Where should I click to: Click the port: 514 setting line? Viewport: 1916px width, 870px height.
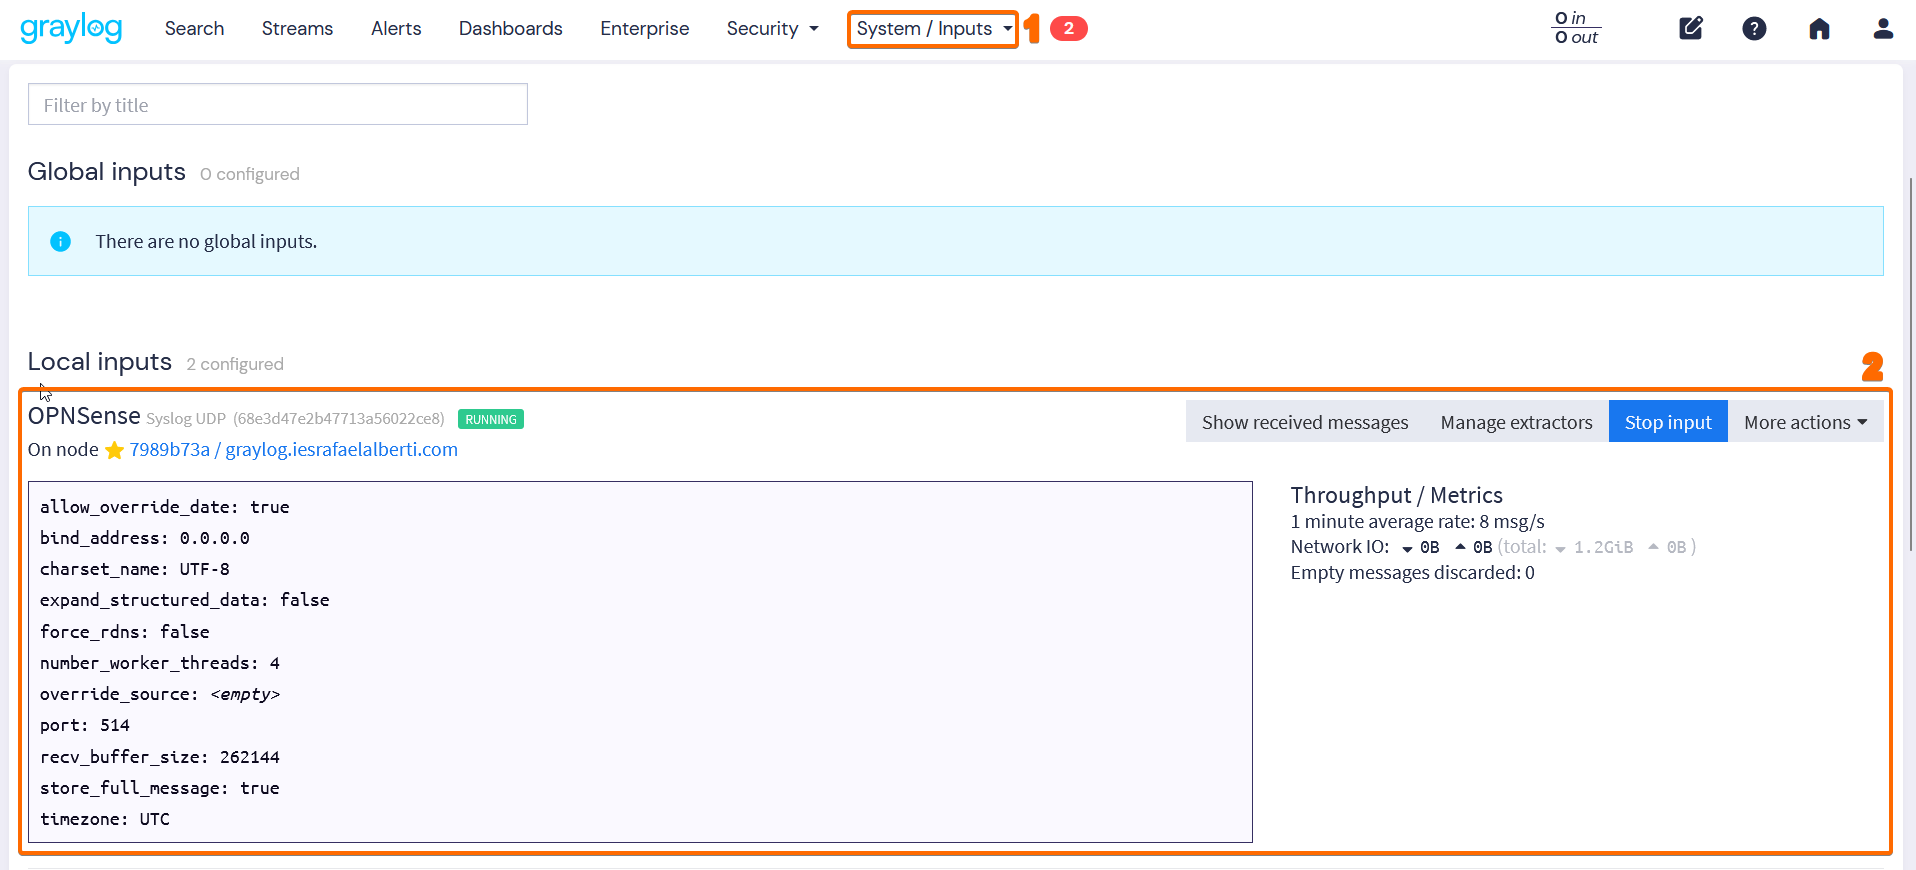85,725
